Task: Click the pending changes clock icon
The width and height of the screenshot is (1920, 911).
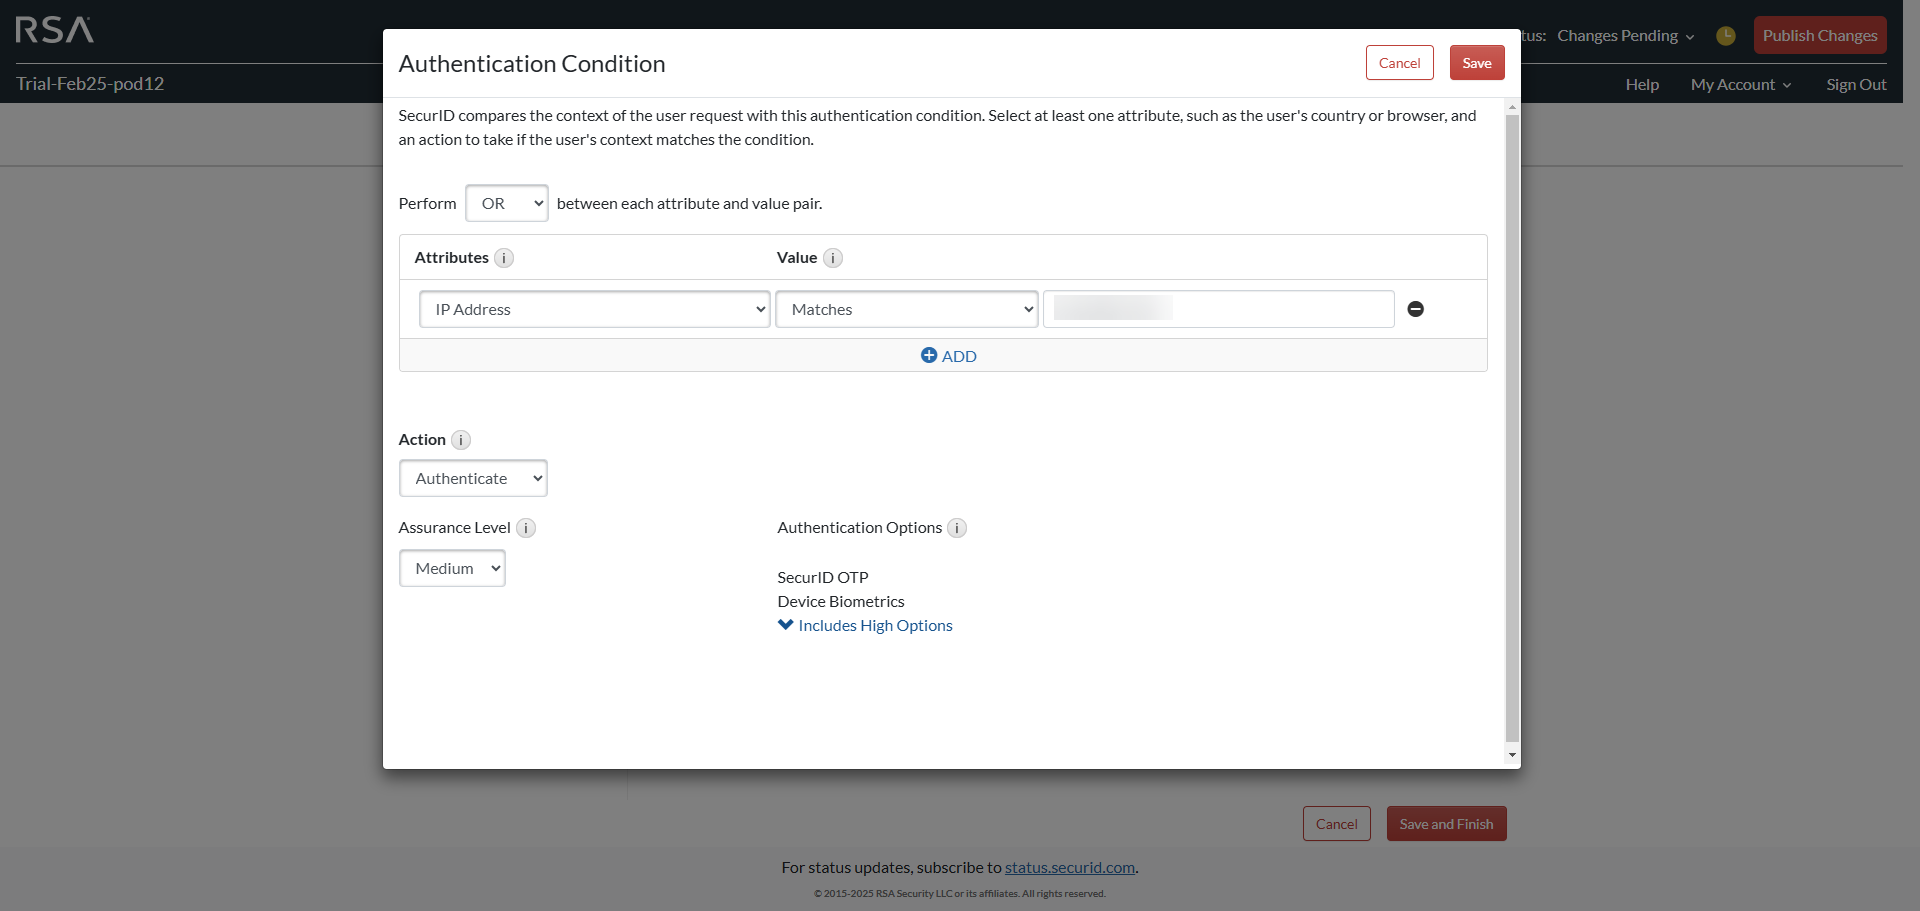Action: [x=1725, y=36]
